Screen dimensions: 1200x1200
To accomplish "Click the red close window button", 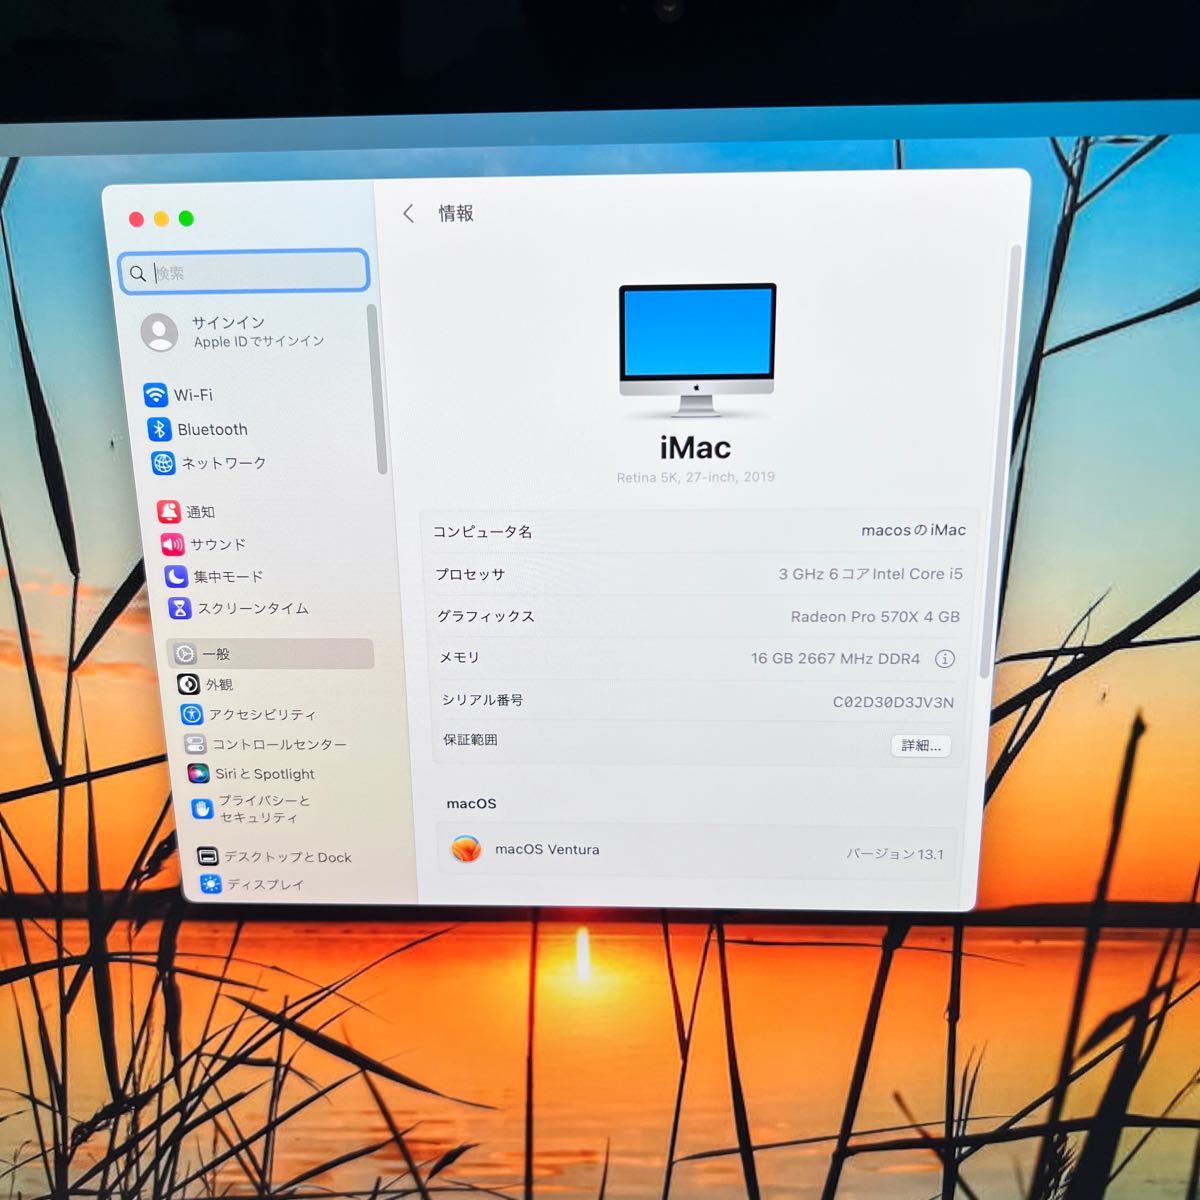I will (136, 219).
